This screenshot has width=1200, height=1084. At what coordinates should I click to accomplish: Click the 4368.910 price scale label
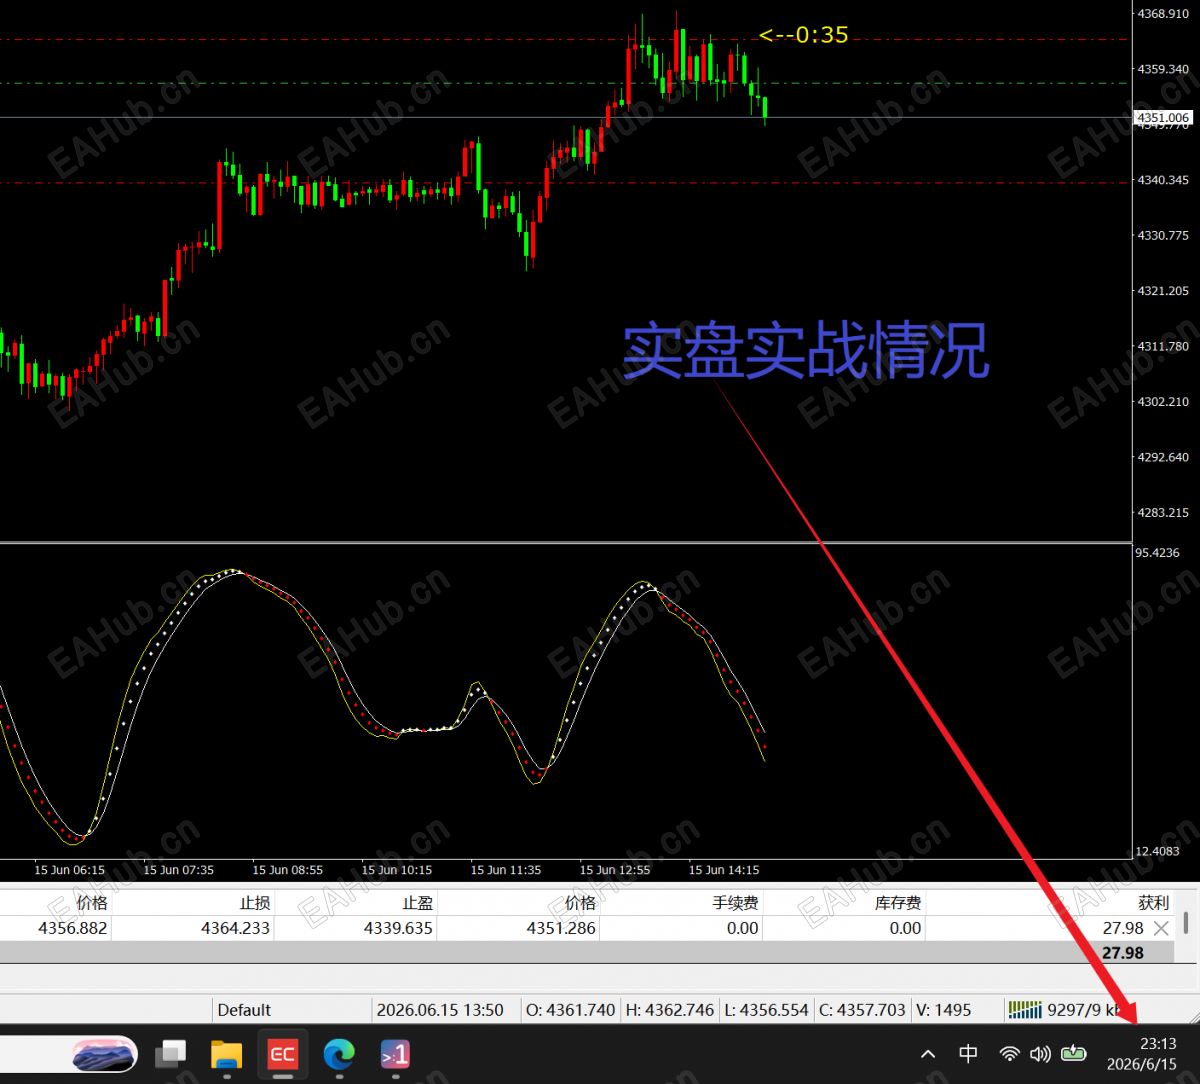click(1162, 14)
